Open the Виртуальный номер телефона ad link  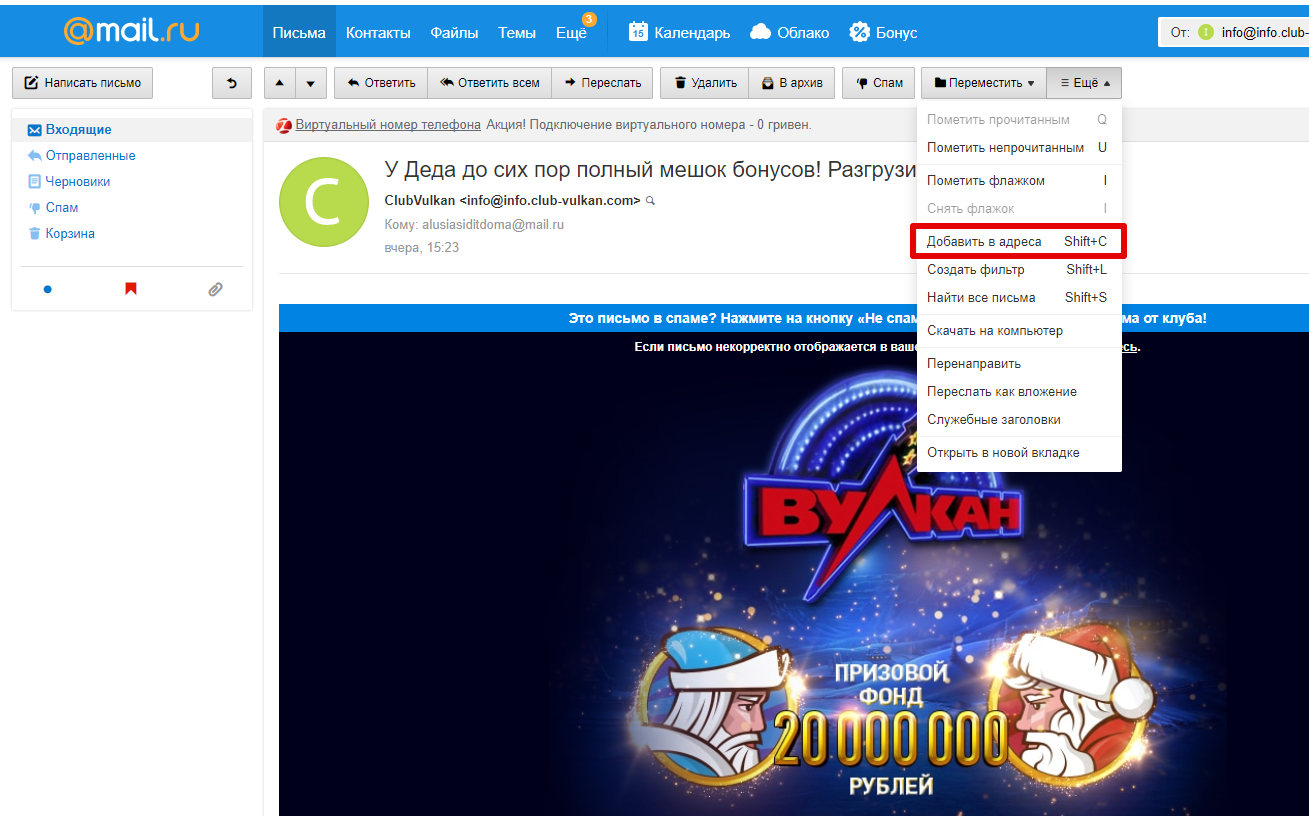[388, 125]
